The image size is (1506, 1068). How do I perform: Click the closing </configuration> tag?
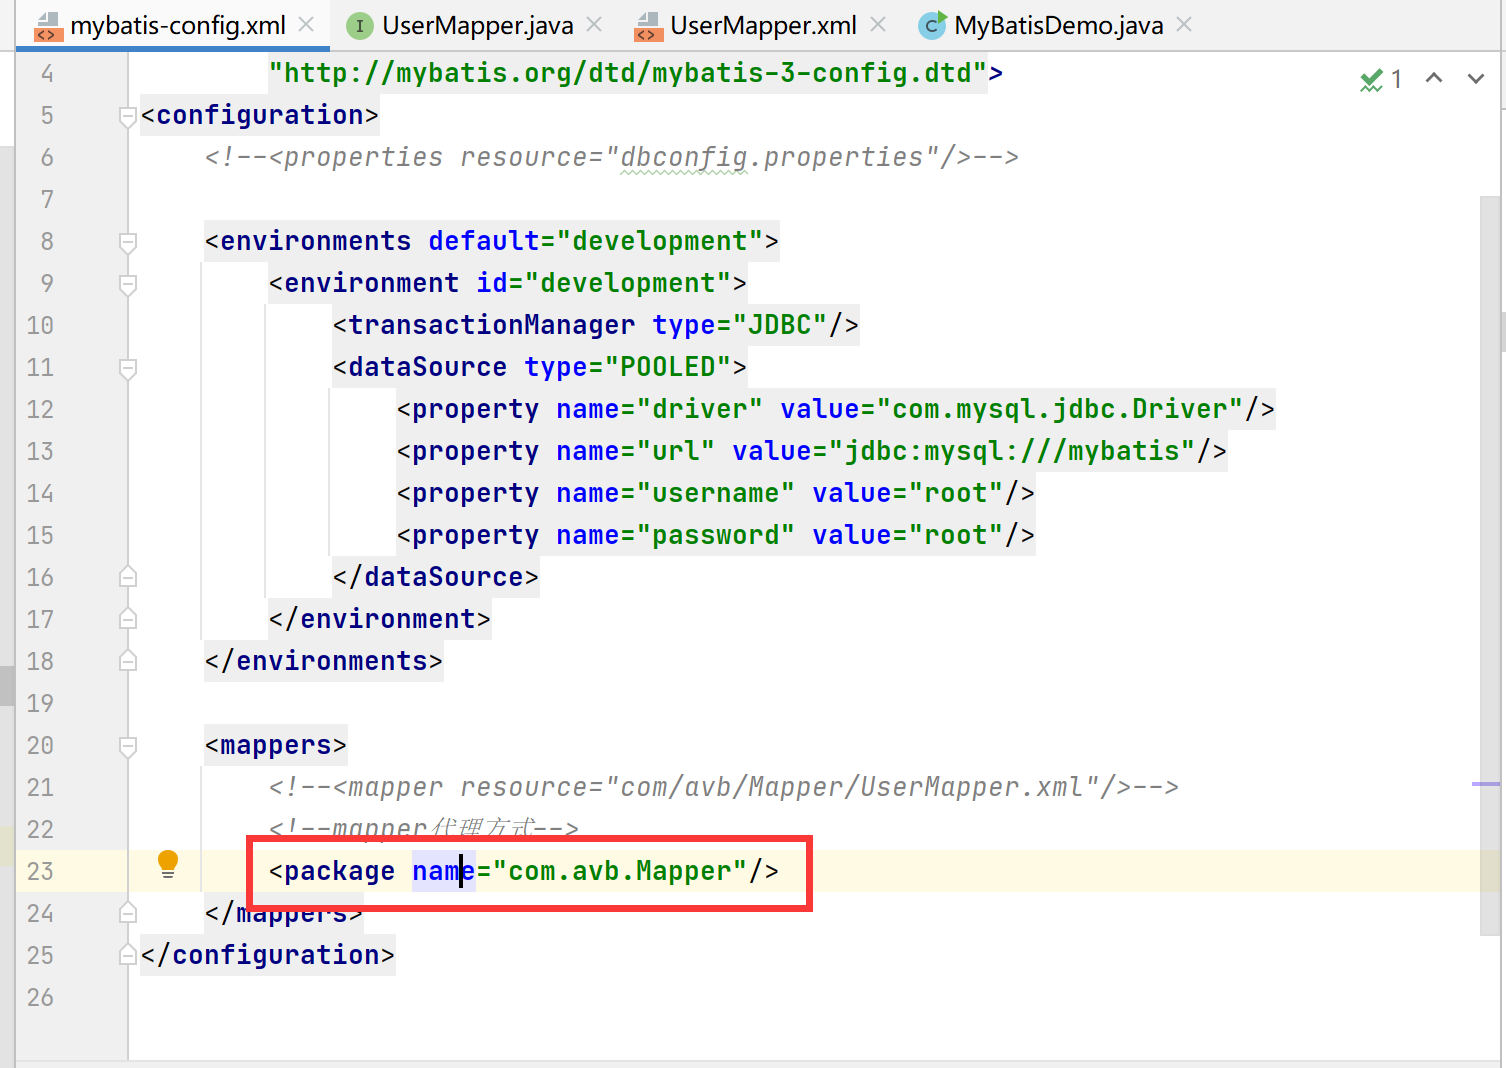[268, 955]
